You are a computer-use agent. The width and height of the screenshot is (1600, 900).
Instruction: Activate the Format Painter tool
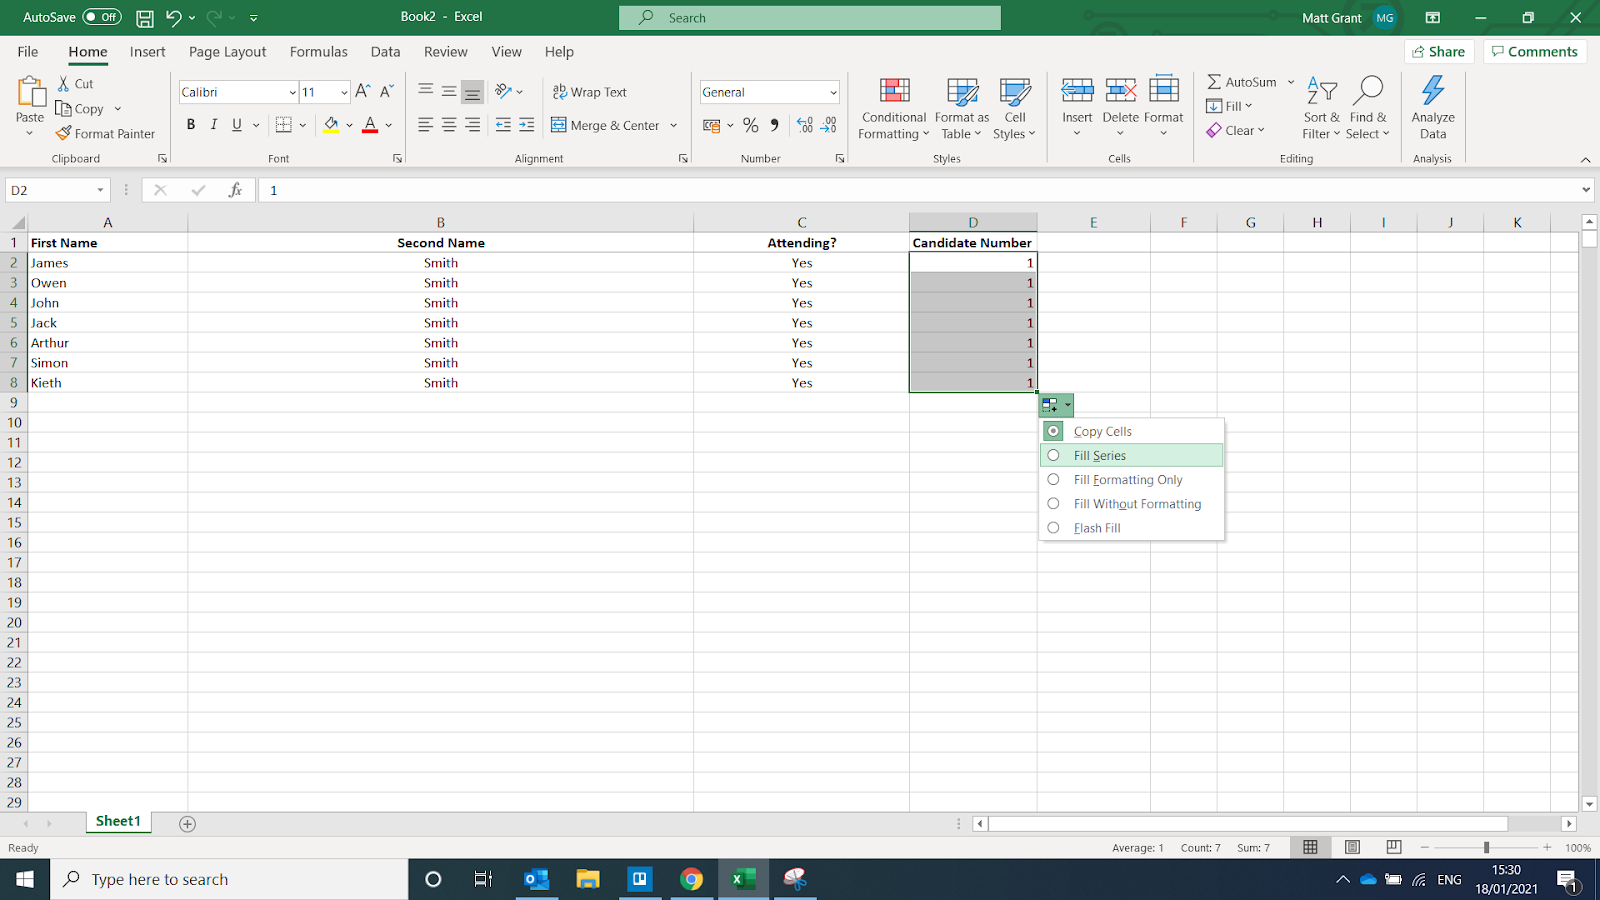(x=106, y=133)
